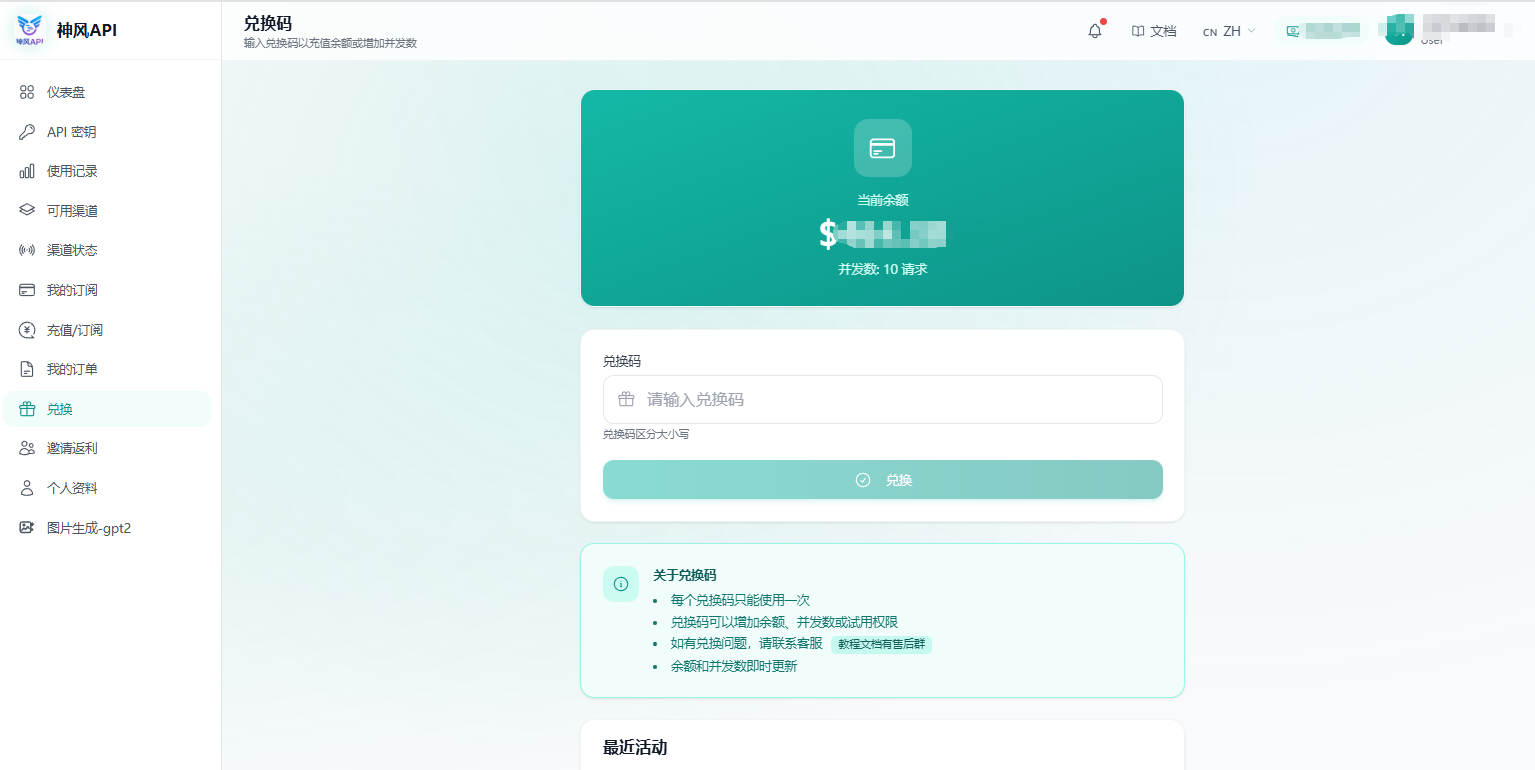Click the 使用记录 bar chart icon
This screenshot has width=1535, height=770.
coord(27,171)
